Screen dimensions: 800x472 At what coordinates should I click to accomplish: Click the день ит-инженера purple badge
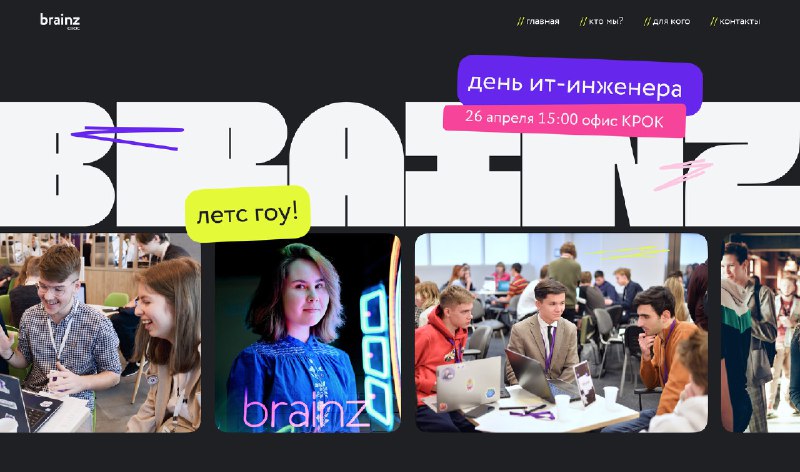pyautogui.click(x=580, y=83)
